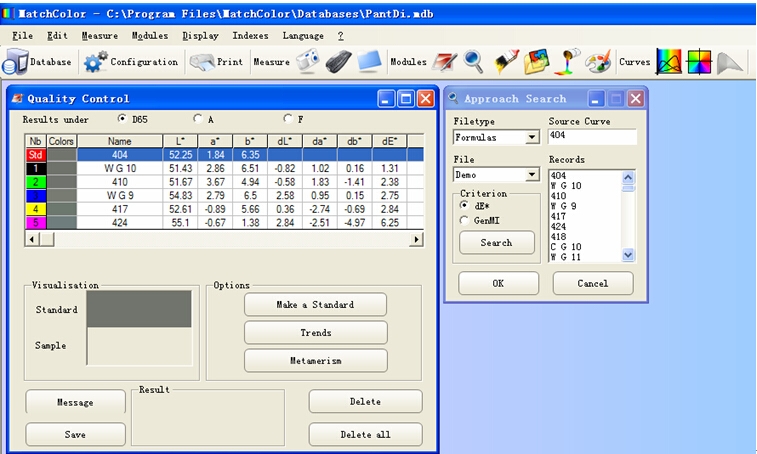
Task: Show the spectral curves rainbow icon
Action: [669, 62]
